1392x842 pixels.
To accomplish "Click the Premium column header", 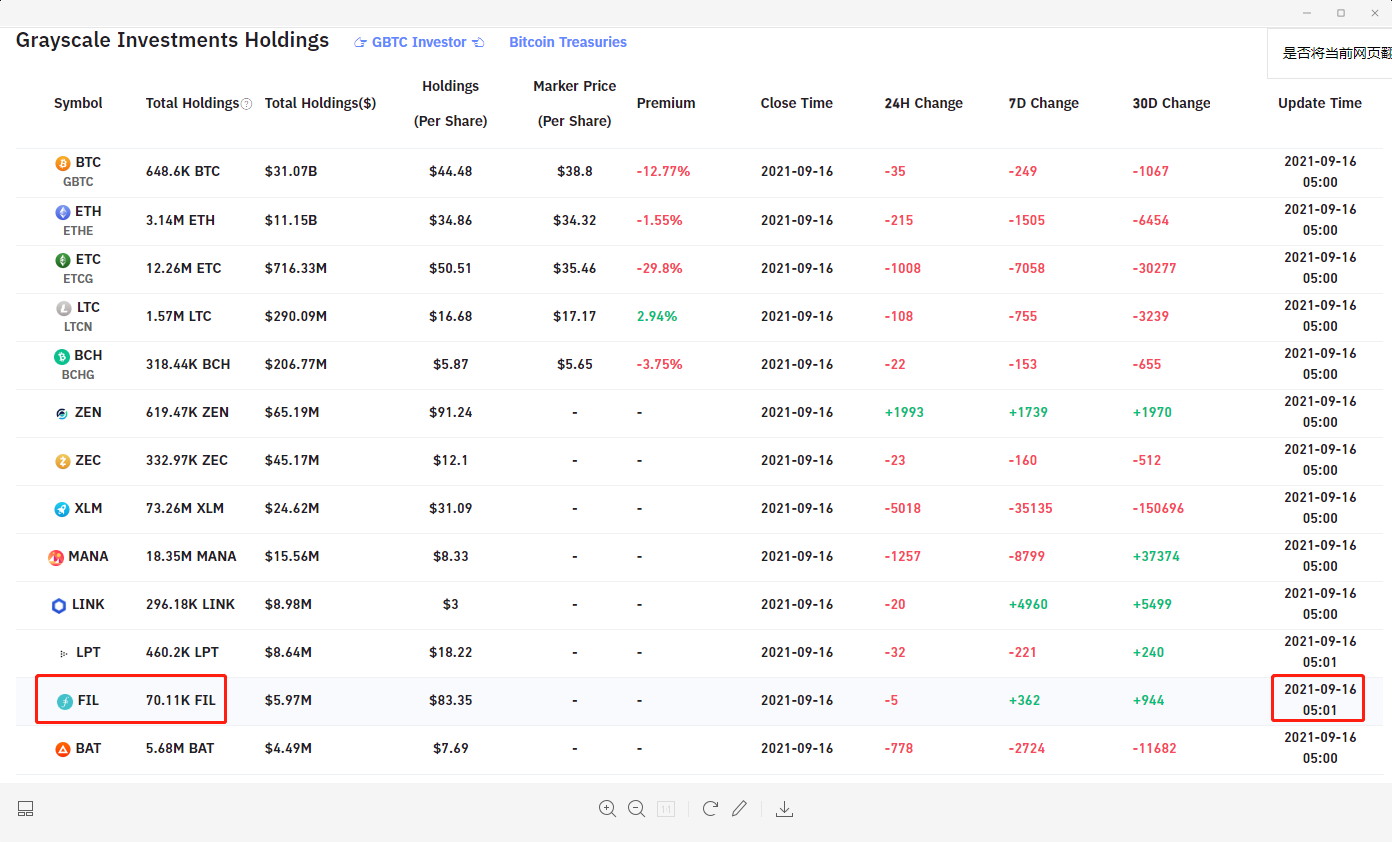I will point(666,103).
